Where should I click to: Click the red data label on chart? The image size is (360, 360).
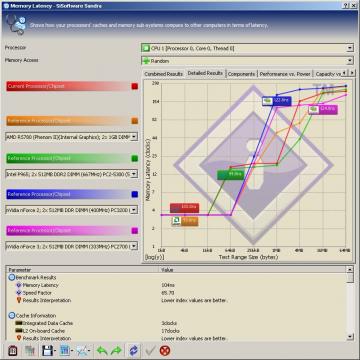(184, 208)
